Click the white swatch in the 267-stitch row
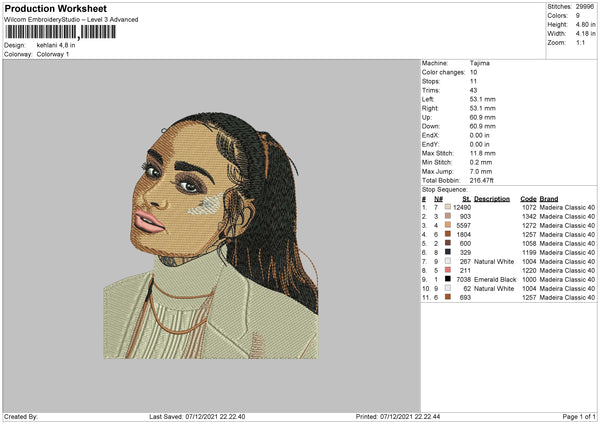Viewport: 600px width, 424px height. click(x=447, y=261)
